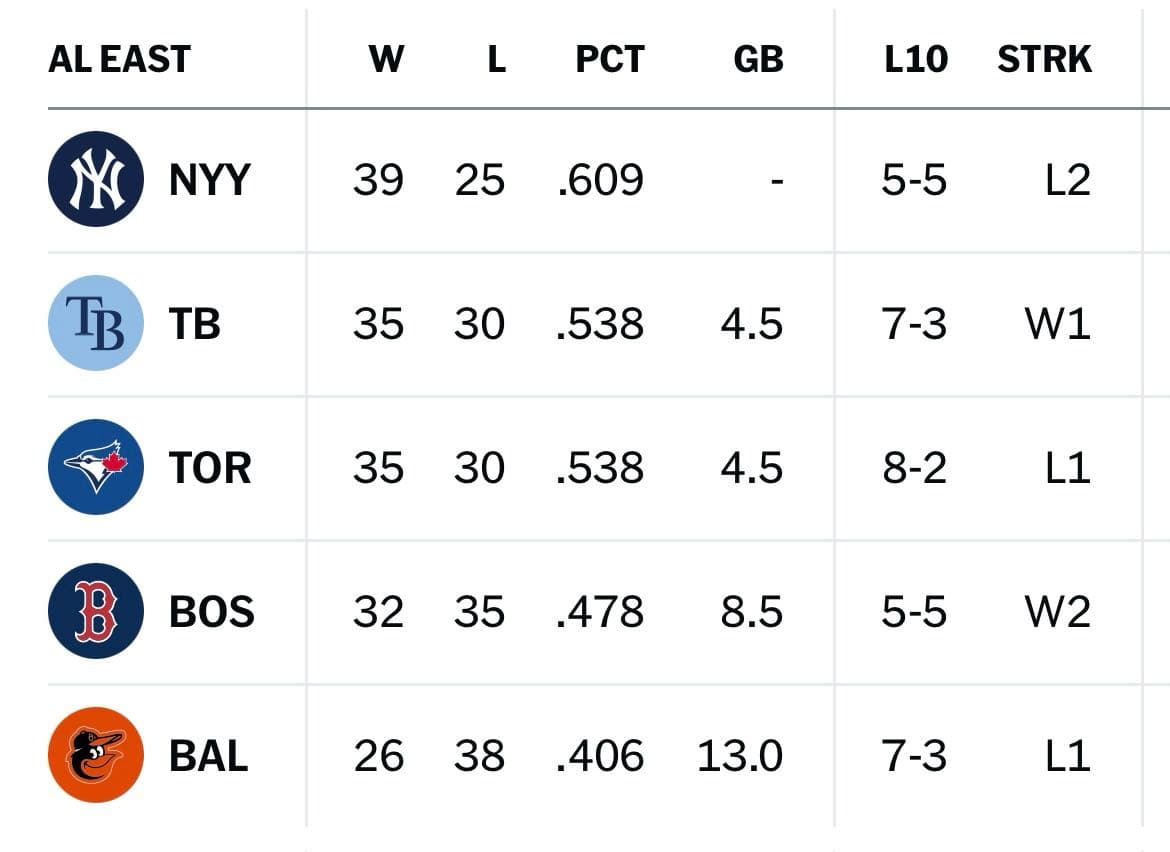Image resolution: width=1170 pixels, height=852 pixels.
Task: Sort by L10 column header
Action: pyautogui.click(x=916, y=60)
